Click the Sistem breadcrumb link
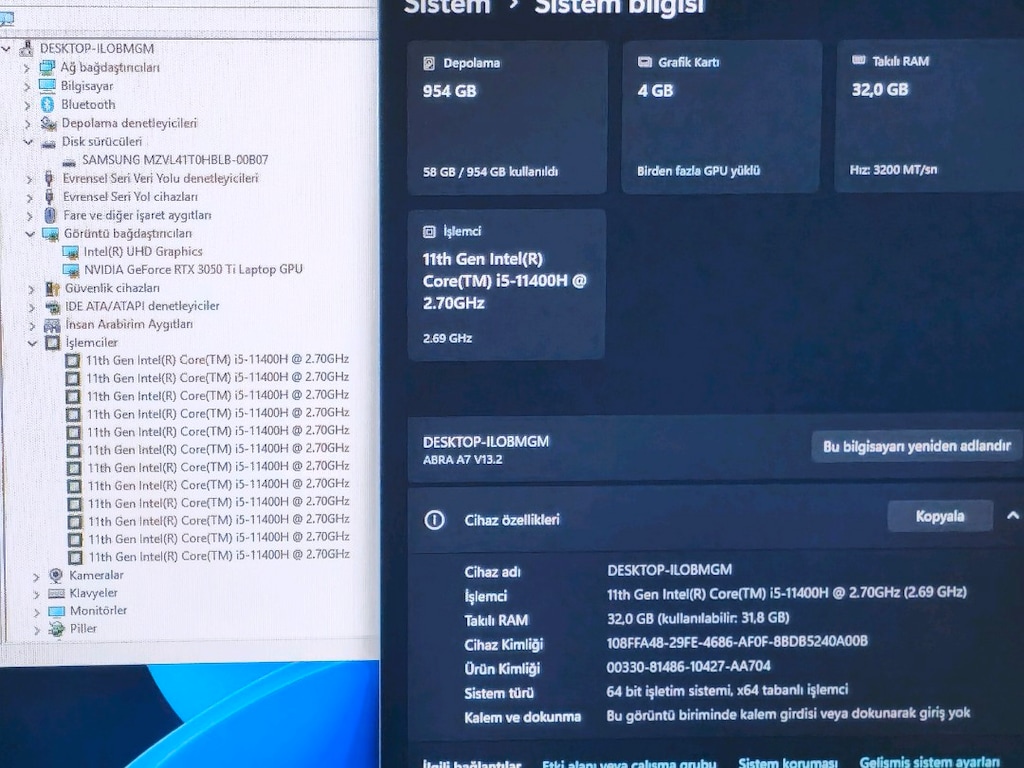Image resolution: width=1024 pixels, height=768 pixels. click(x=447, y=7)
